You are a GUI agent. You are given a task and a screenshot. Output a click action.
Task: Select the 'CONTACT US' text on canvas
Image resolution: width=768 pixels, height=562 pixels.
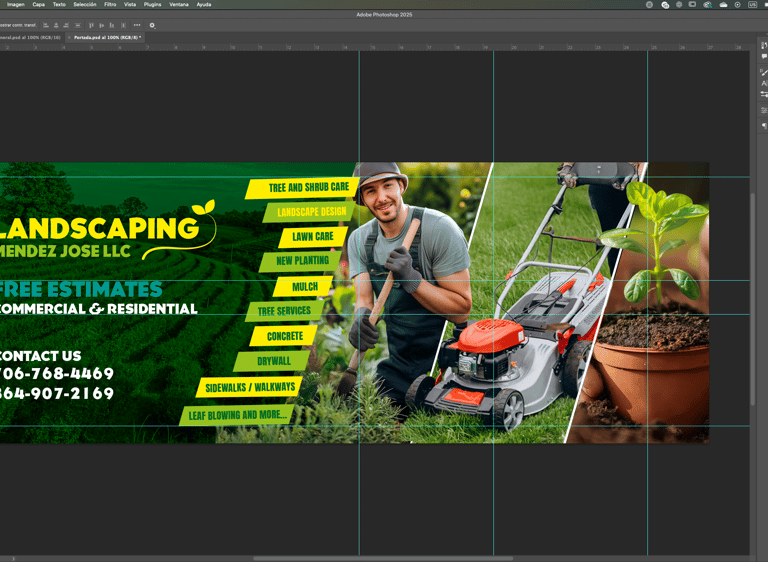(x=40, y=356)
